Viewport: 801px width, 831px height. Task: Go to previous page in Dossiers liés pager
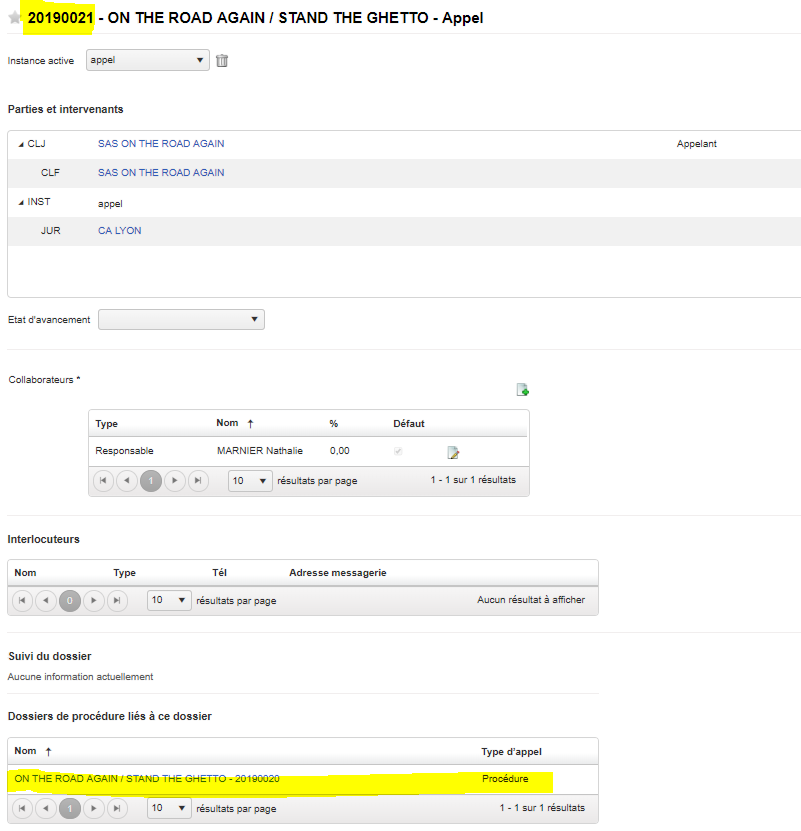pyautogui.click(x=46, y=809)
